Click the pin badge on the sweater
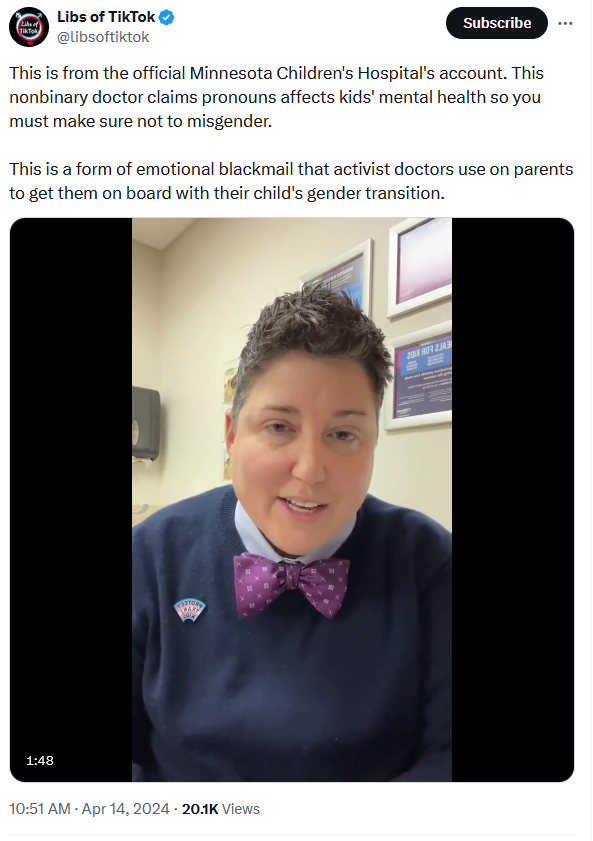Viewport: 593px width, 841px height. coord(190,610)
